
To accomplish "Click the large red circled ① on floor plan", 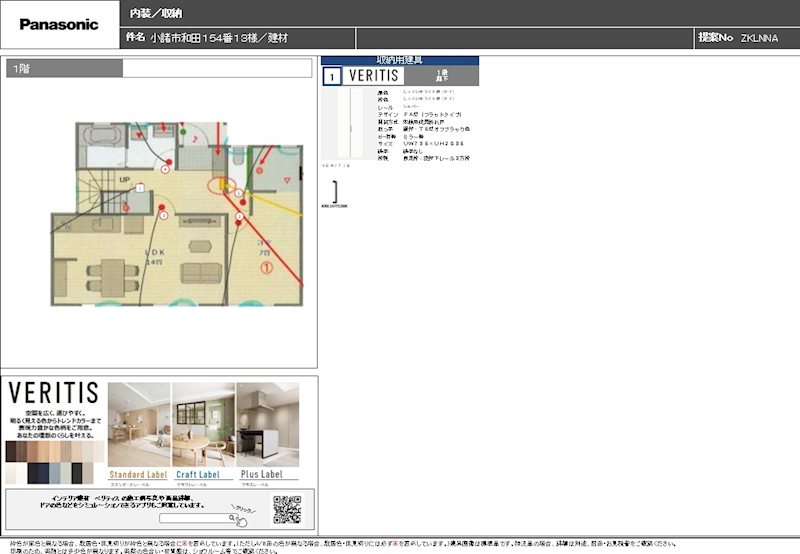I will pos(266,267).
